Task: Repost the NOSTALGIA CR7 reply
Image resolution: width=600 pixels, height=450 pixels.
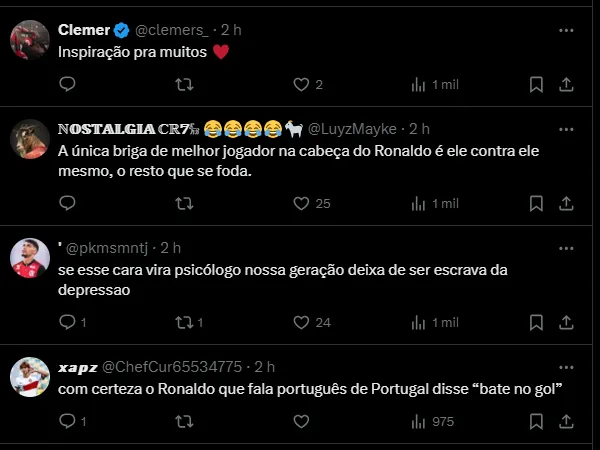Action: pyautogui.click(x=184, y=203)
